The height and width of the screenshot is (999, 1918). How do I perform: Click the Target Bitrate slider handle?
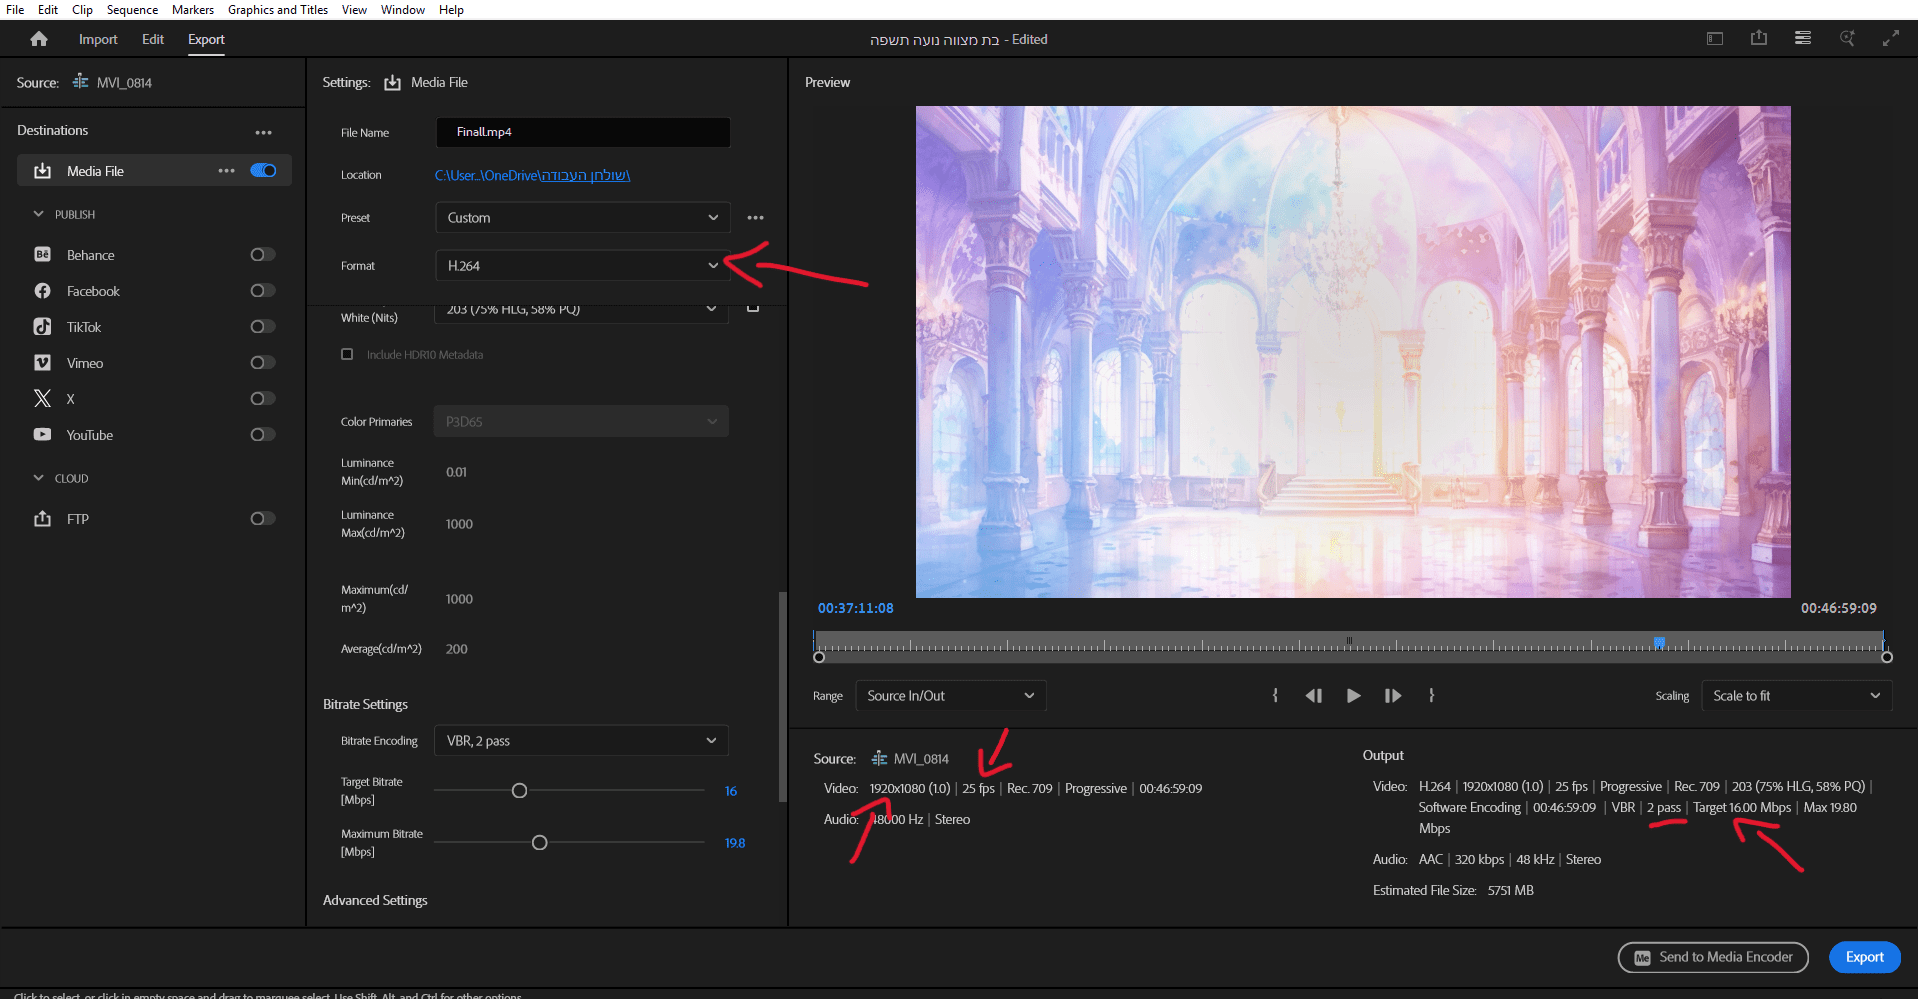tap(519, 791)
